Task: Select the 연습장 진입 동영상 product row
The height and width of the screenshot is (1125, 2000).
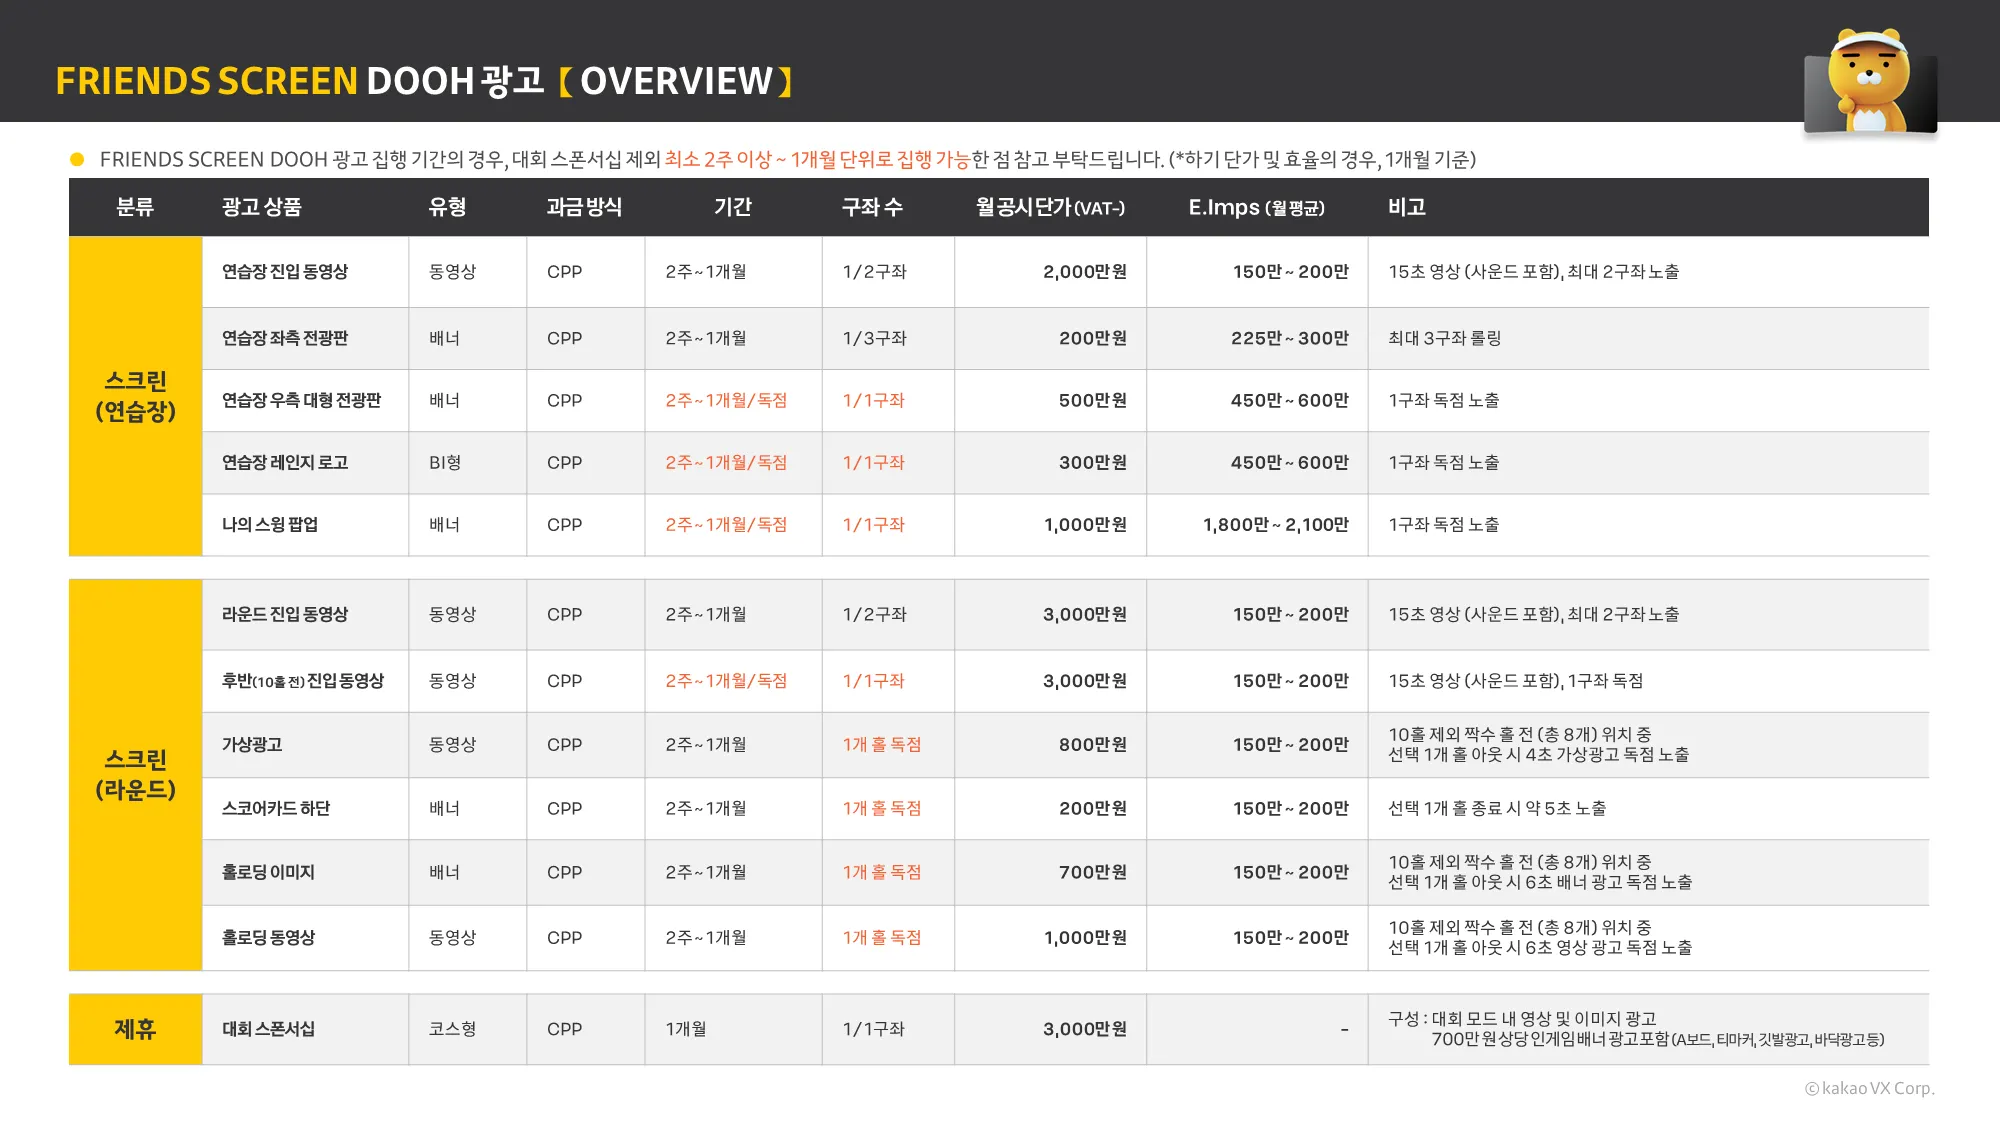Action: pyautogui.click(x=285, y=272)
